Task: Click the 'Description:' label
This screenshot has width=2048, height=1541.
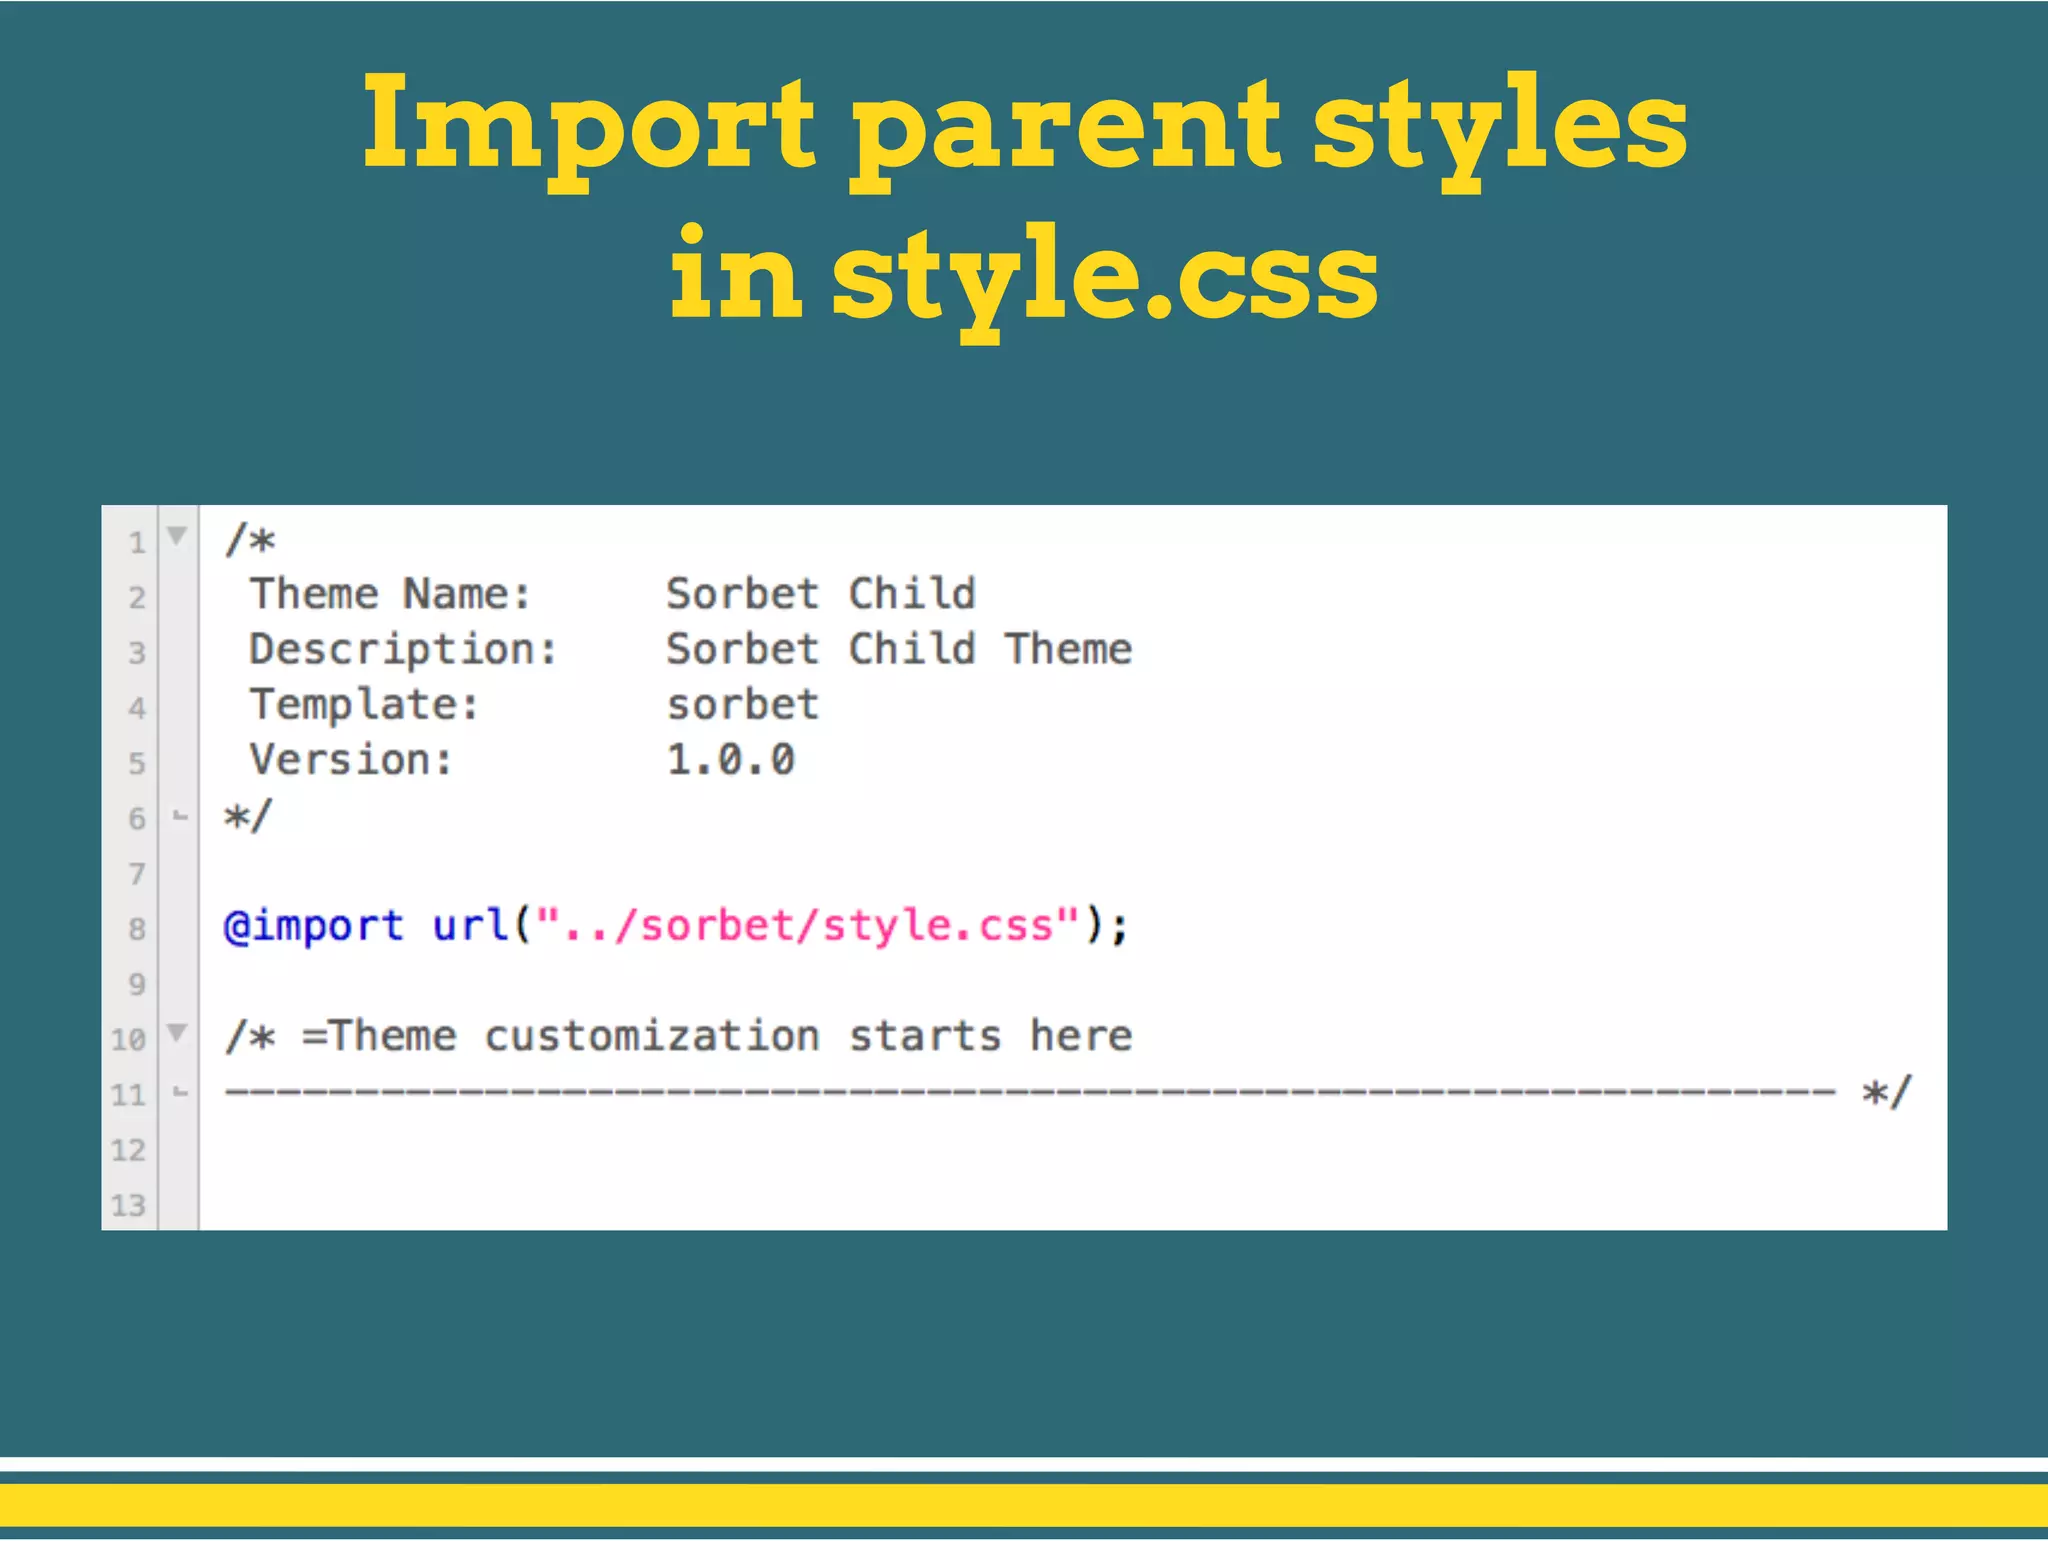Action: click(x=403, y=650)
